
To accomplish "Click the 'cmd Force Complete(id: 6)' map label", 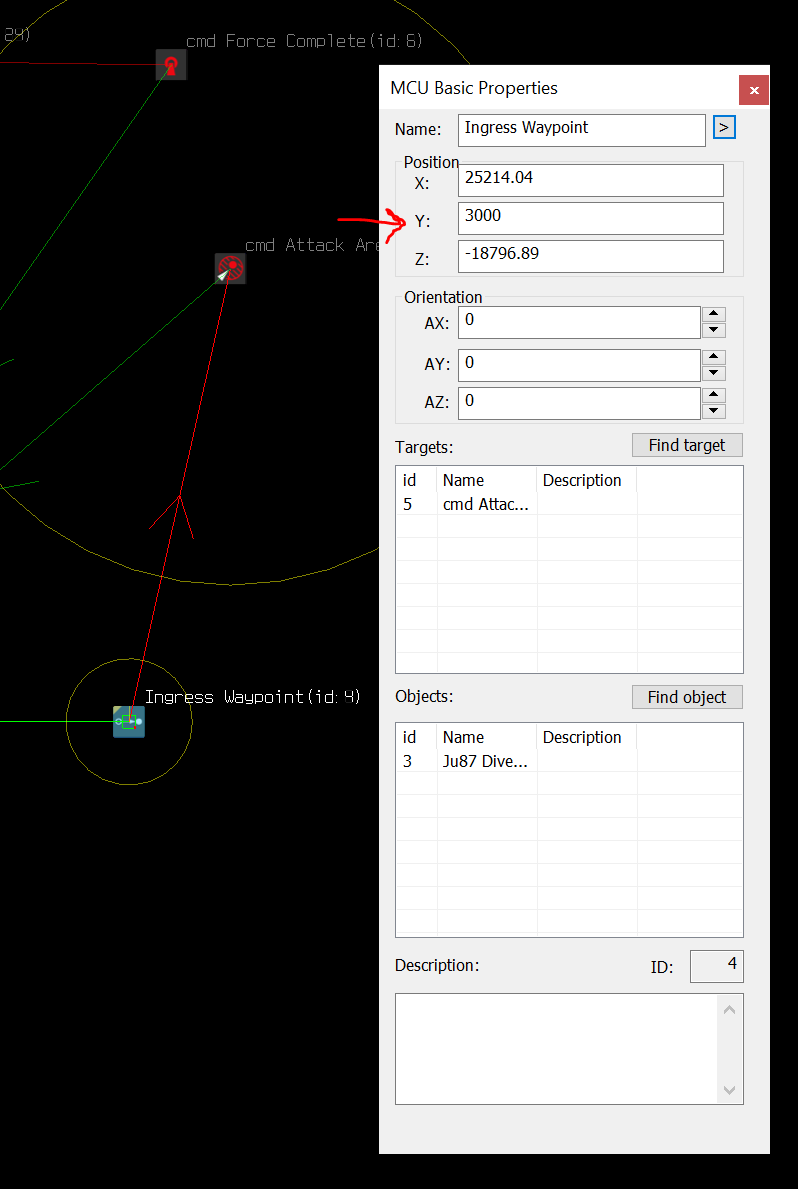I will [x=304, y=41].
